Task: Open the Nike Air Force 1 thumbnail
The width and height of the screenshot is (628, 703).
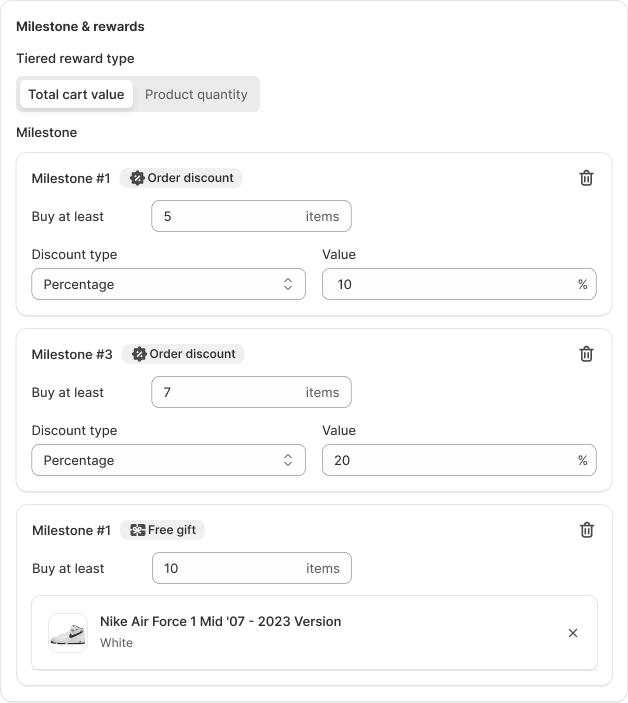Action: pyautogui.click(x=68, y=633)
